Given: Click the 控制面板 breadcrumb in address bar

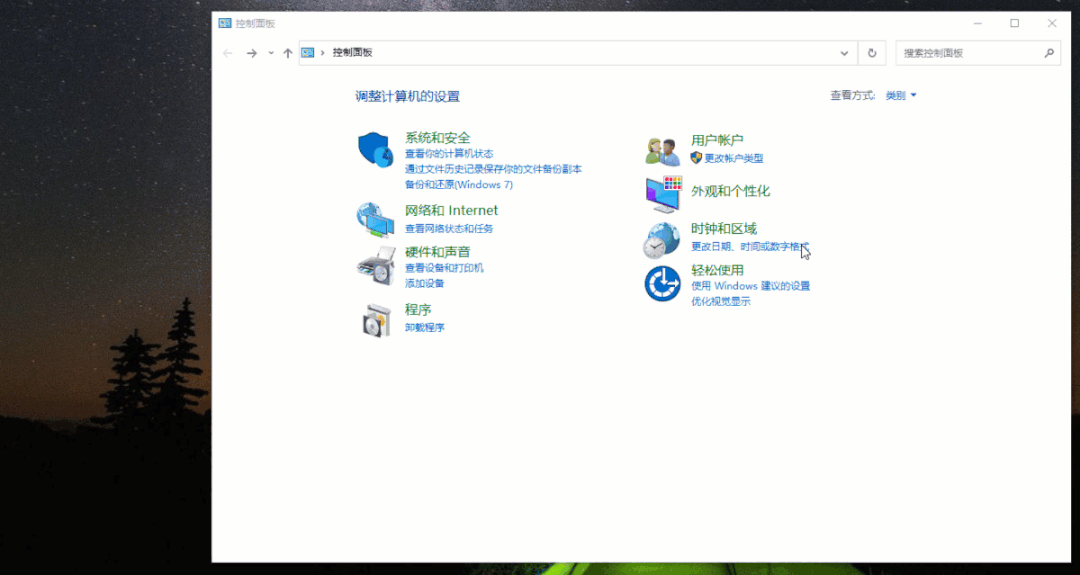Looking at the screenshot, I should 352,52.
